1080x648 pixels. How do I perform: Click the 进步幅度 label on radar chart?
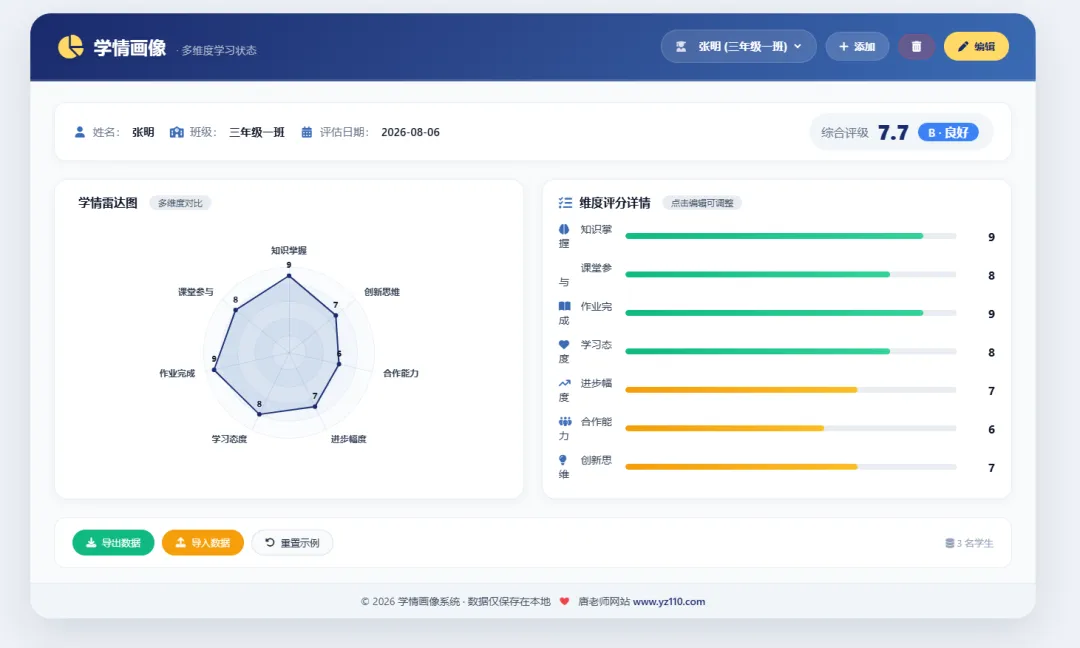349,439
